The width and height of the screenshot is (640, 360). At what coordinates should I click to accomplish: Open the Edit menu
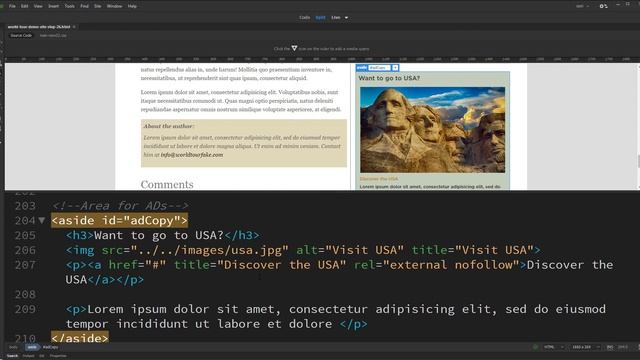[24, 6]
